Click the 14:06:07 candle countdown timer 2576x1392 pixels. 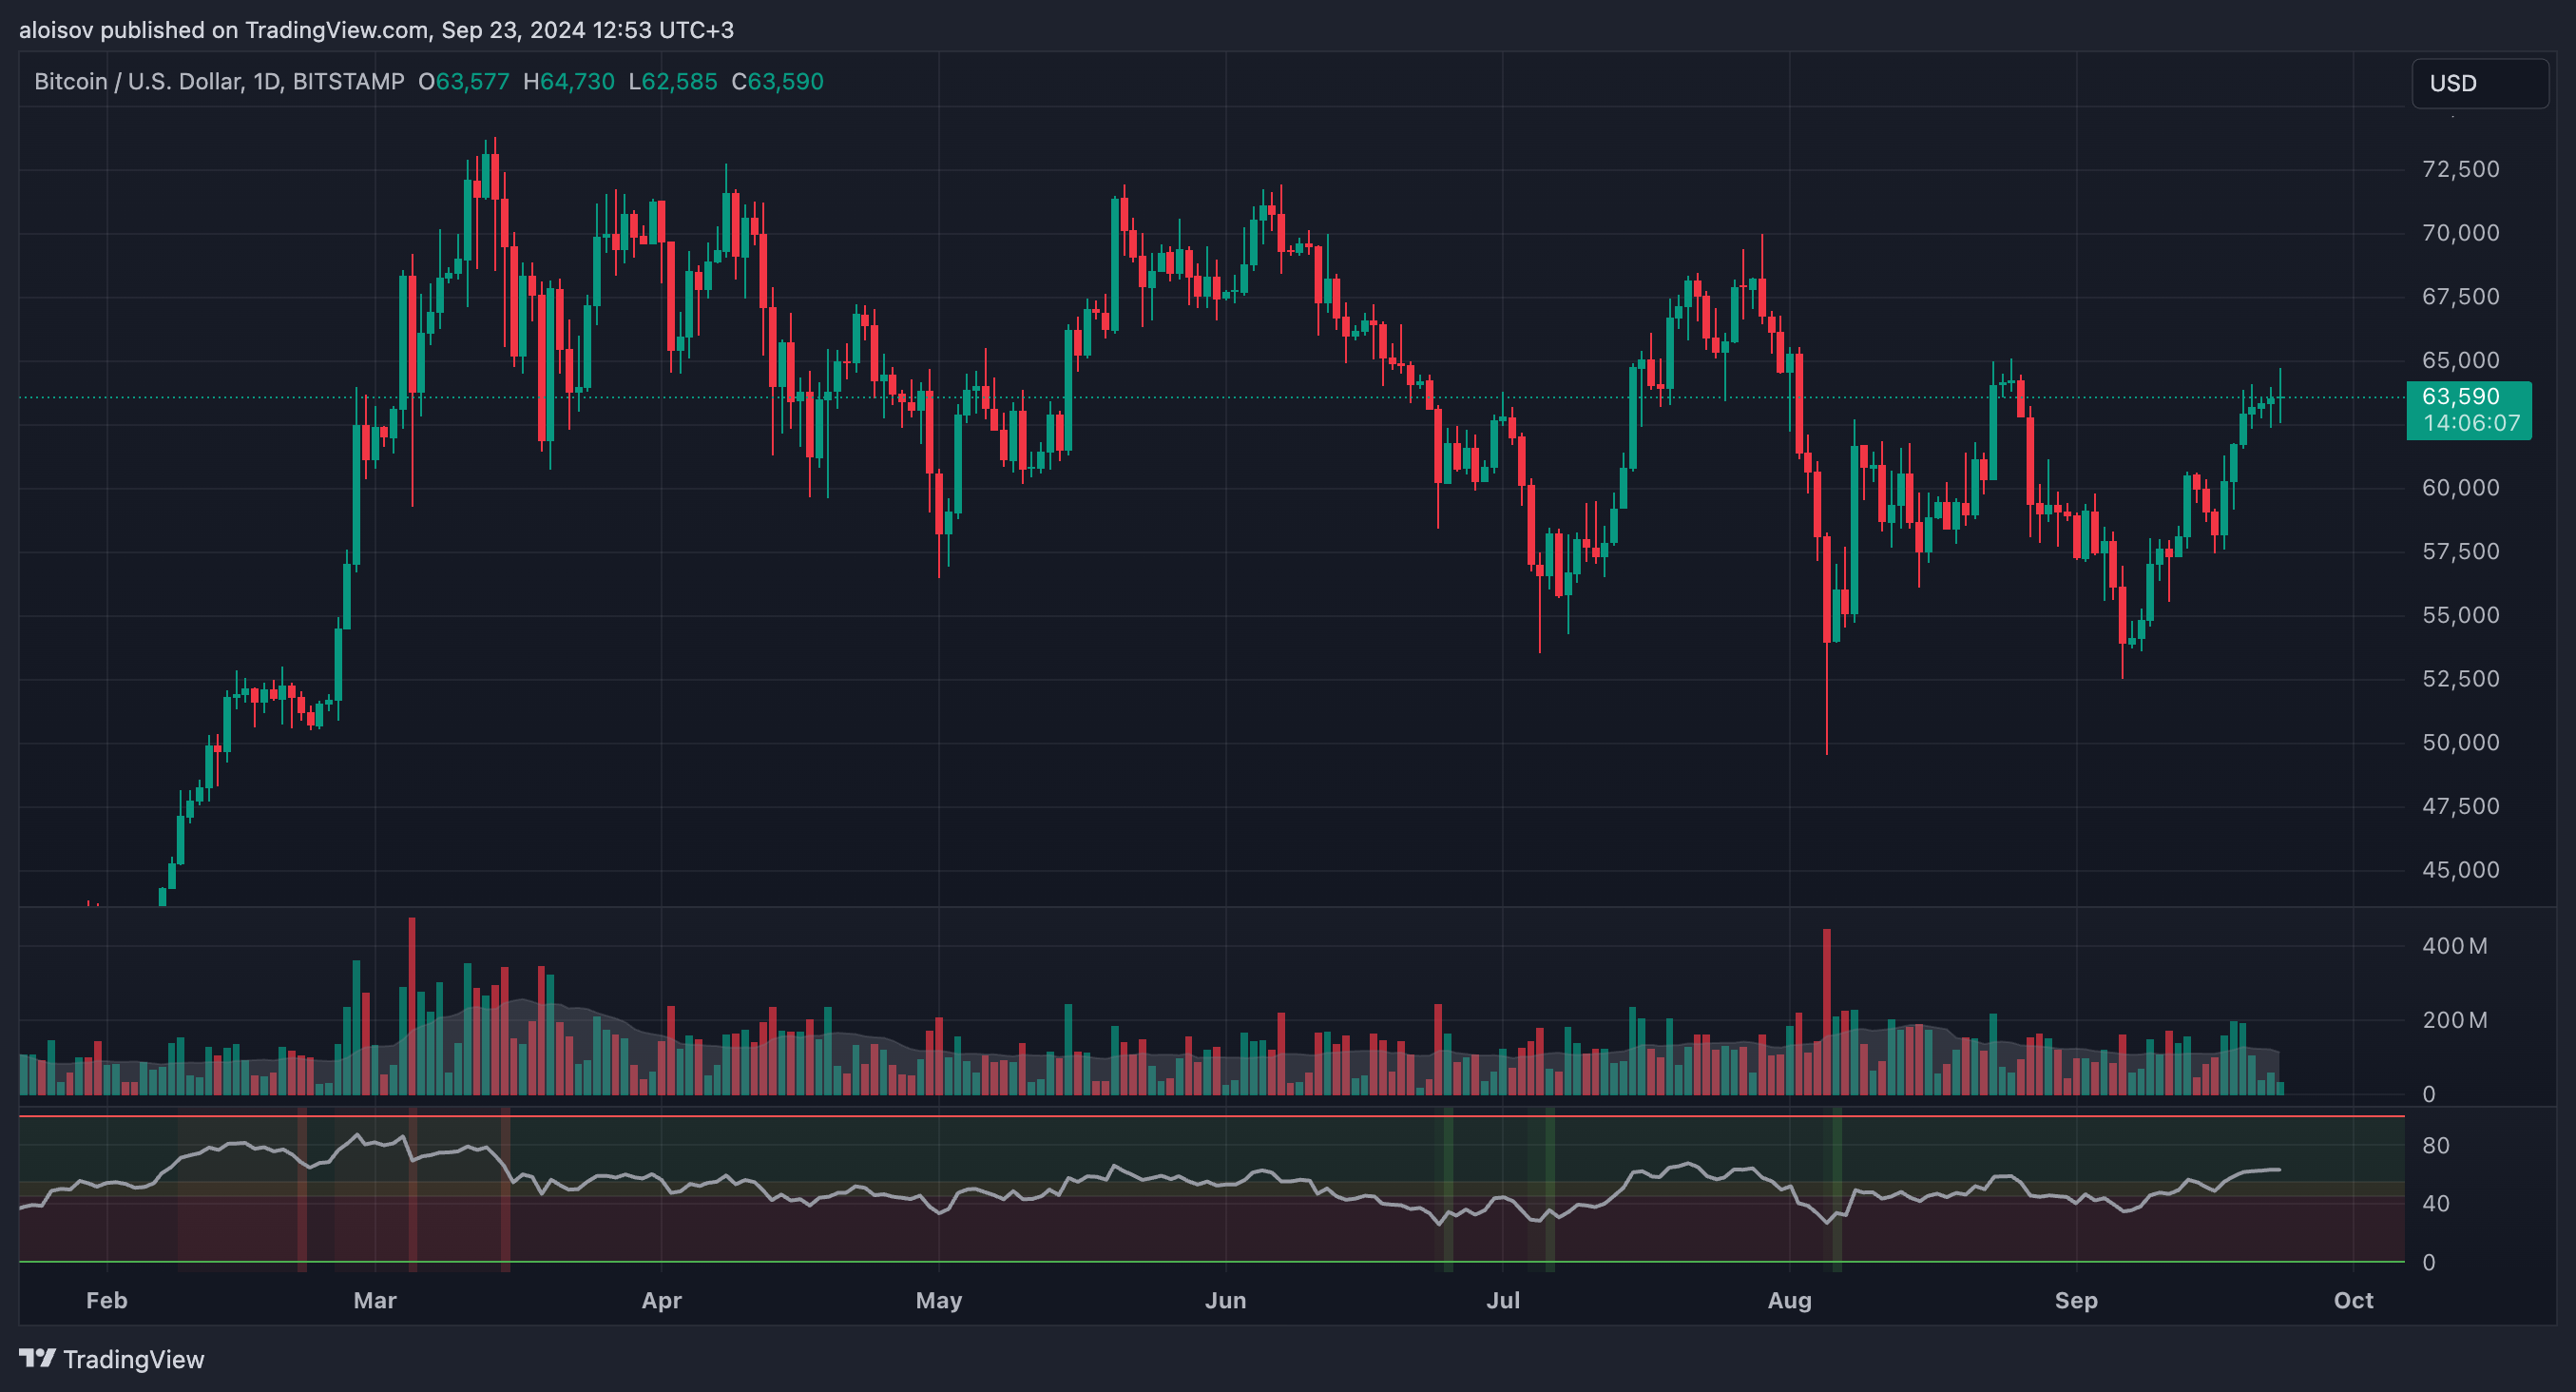(x=2471, y=423)
